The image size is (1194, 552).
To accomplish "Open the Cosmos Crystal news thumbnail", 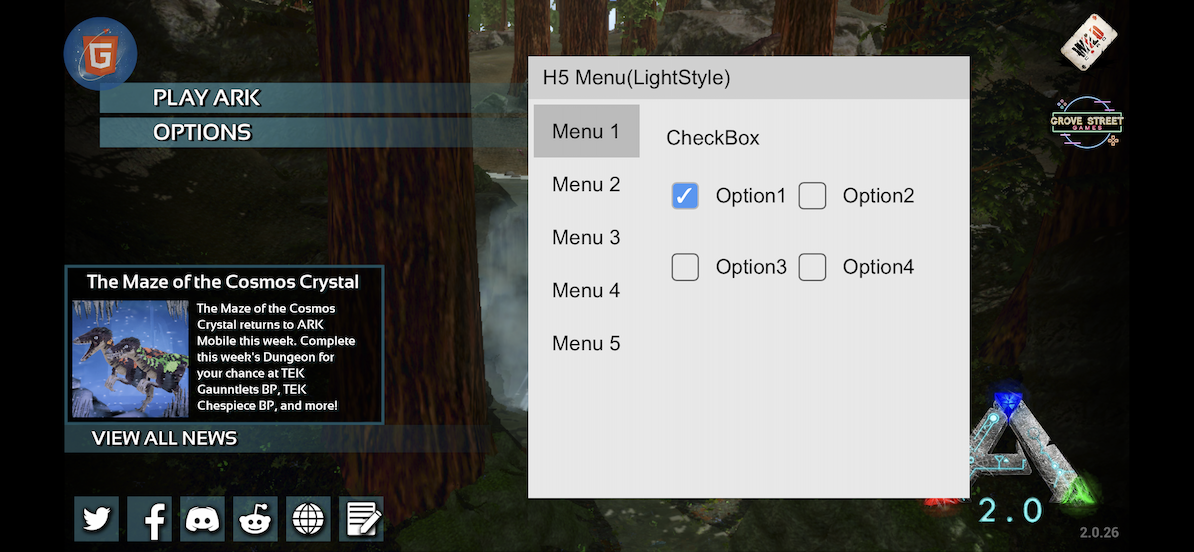I will coord(130,359).
